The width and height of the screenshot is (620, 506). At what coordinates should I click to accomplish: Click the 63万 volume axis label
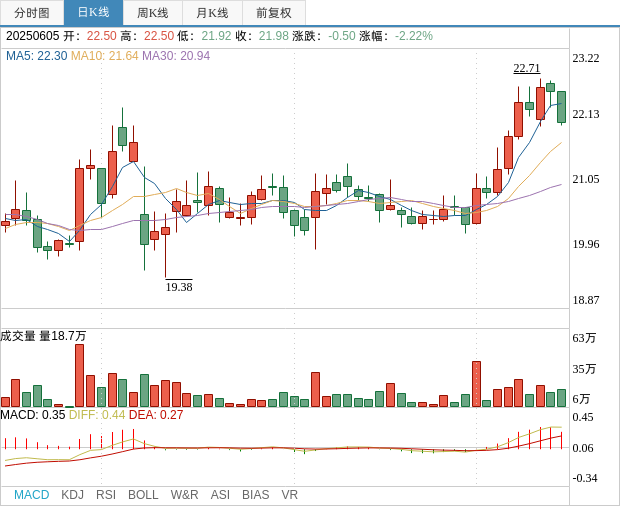(584, 338)
